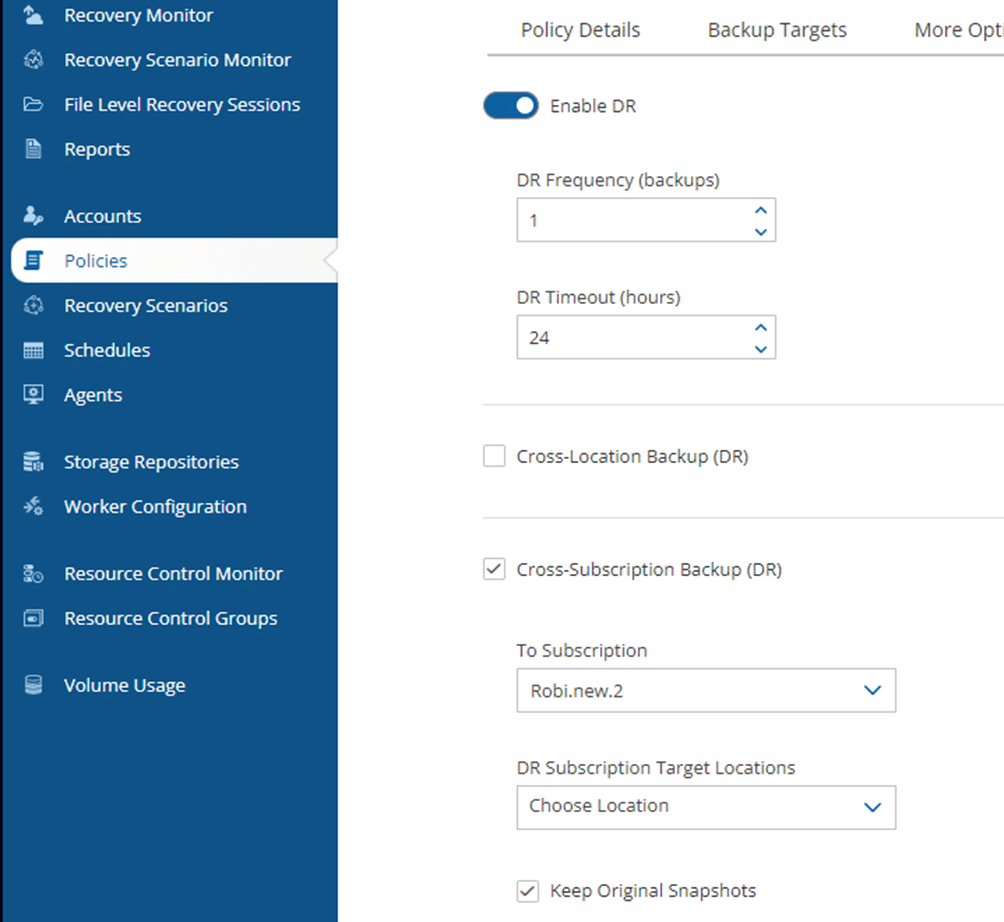Select the Recovery Scenario Monitor icon
The width and height of the screenshot is (1004, 922).
pos(32,60)
